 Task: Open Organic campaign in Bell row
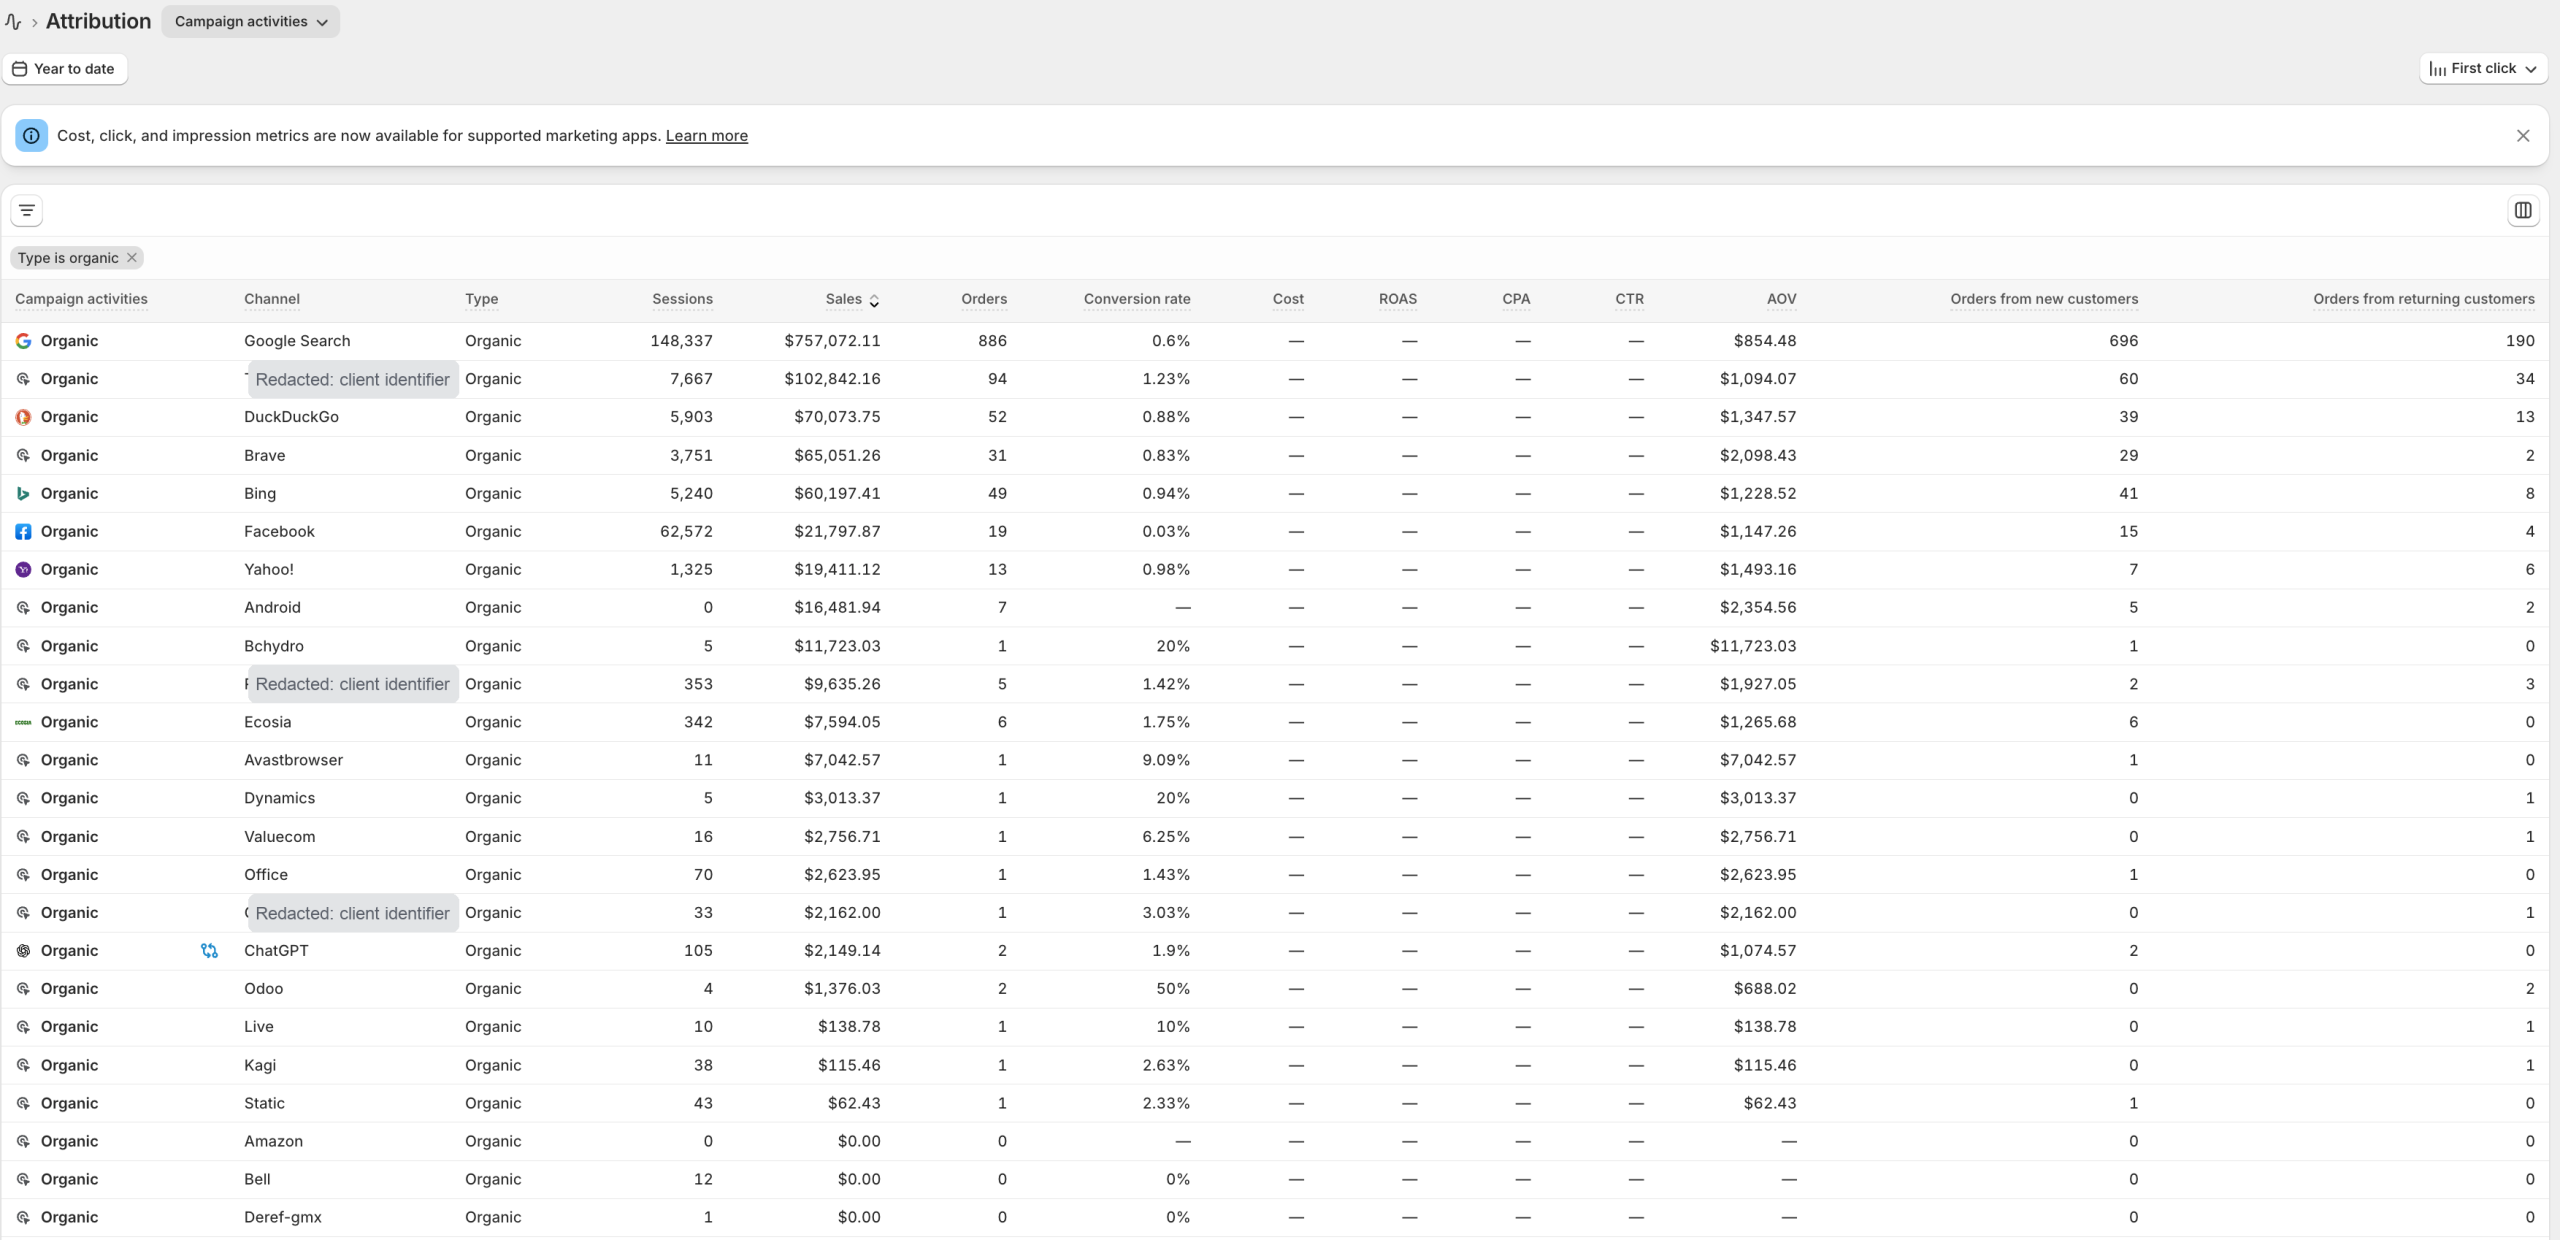(69, 1179)
